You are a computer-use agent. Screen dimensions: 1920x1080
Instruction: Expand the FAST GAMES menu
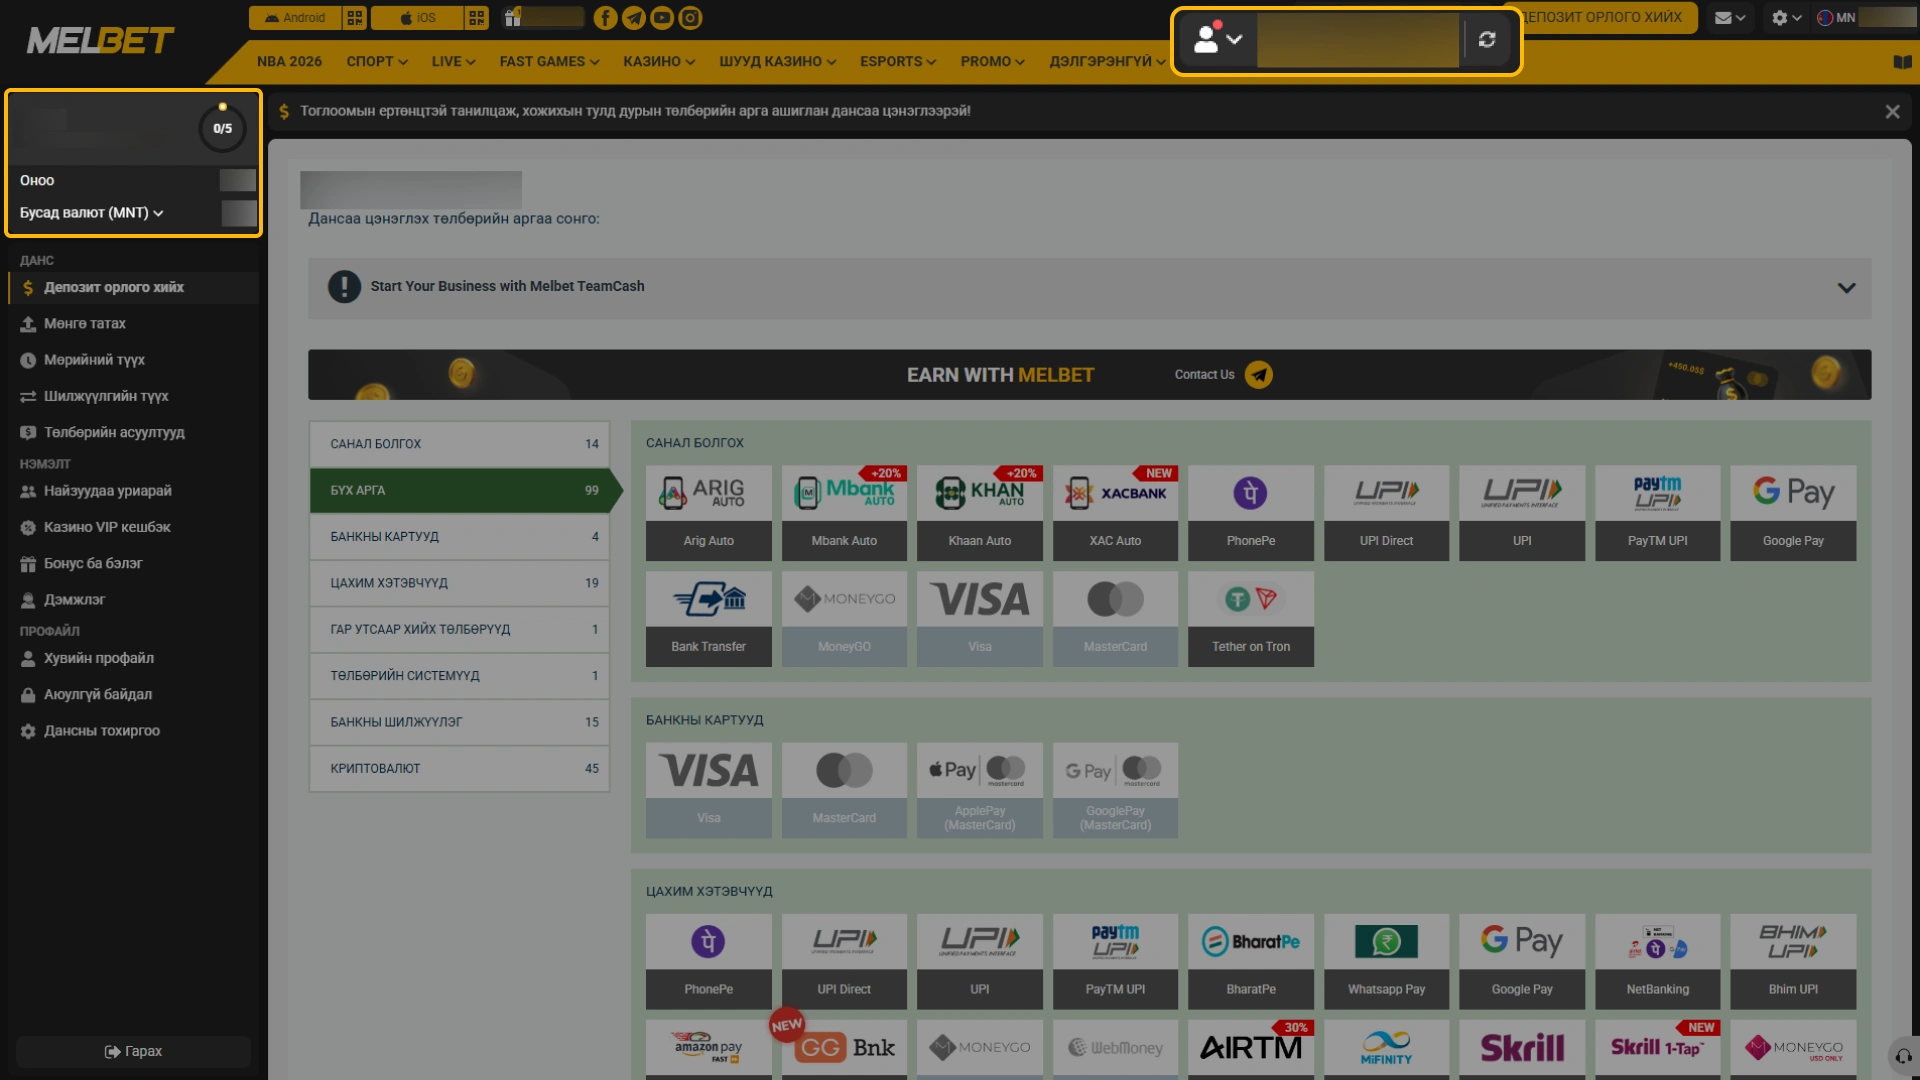(549, 62)
